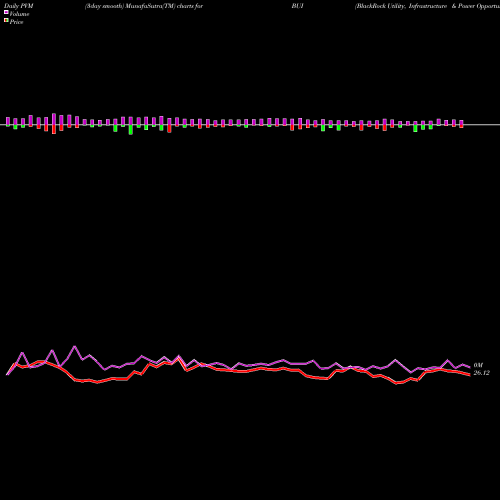Click the green-red Price legend swatch
Screen dimensions: 500x500
(x=6, y=21)
